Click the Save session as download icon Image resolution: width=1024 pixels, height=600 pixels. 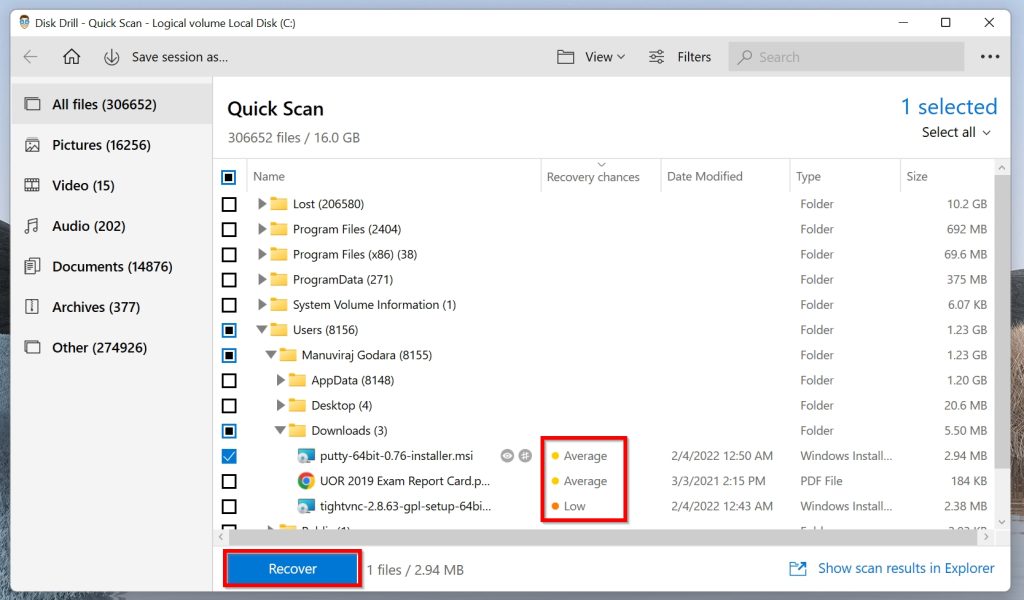111,57
